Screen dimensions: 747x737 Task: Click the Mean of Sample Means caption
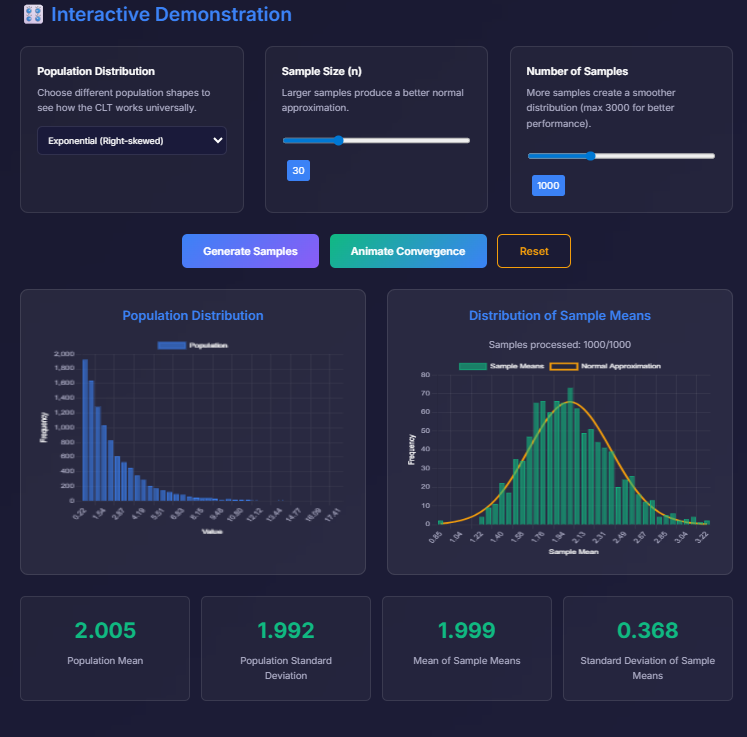tap(467, 660)
